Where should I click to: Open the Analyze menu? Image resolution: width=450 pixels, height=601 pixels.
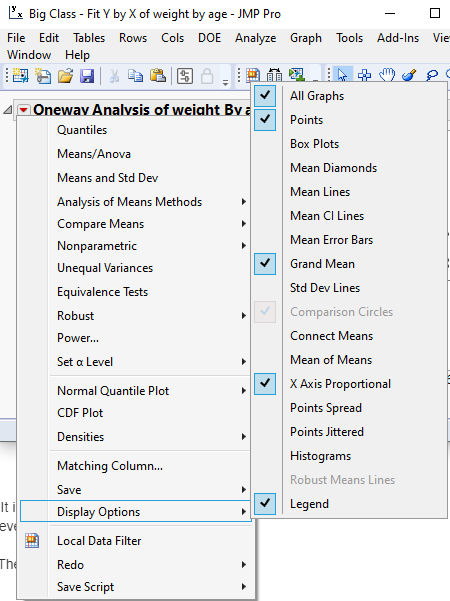click(x=255, y=38)
